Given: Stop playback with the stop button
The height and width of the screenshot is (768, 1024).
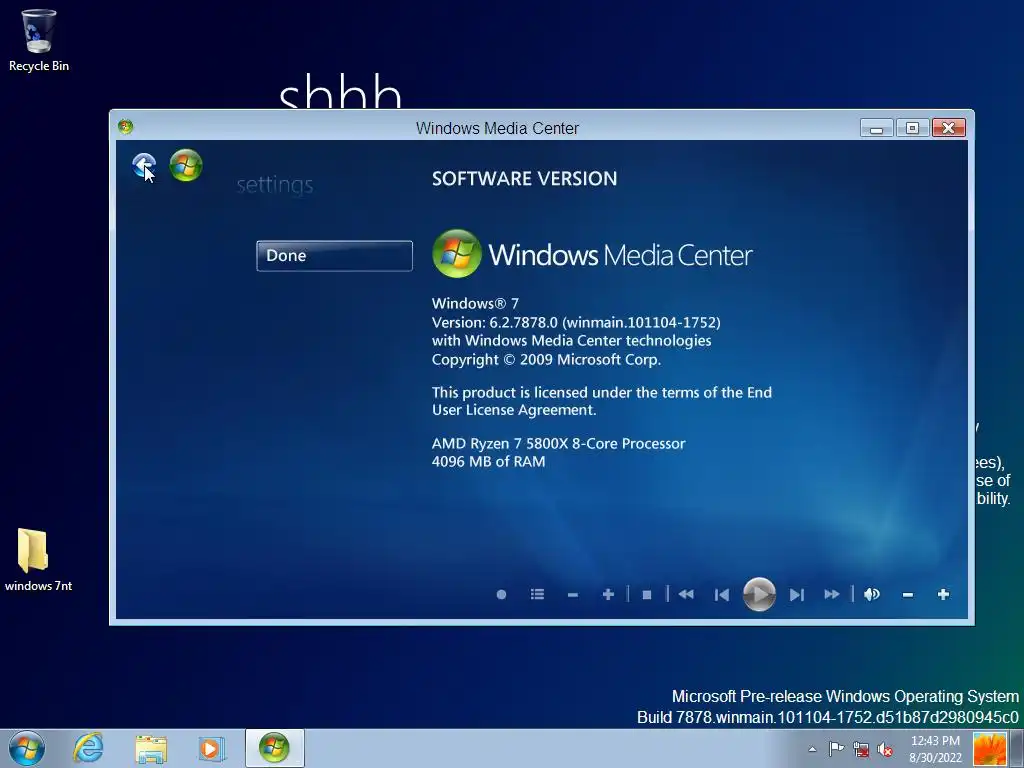Looking at the screenshot, I should click(647, 594).
